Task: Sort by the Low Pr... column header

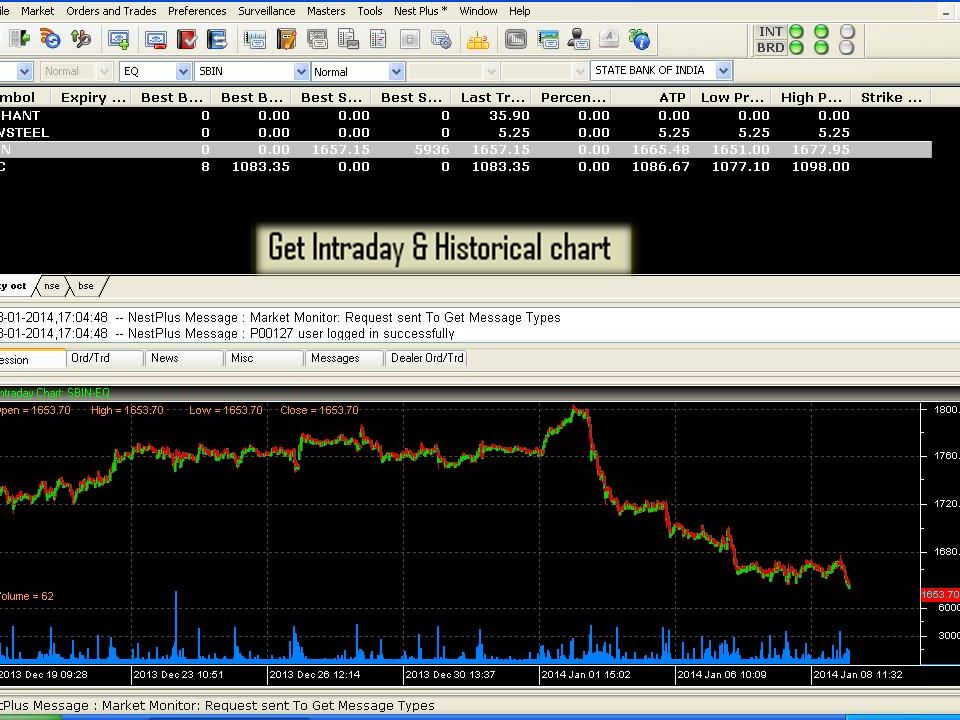Action: coord(732,97)
